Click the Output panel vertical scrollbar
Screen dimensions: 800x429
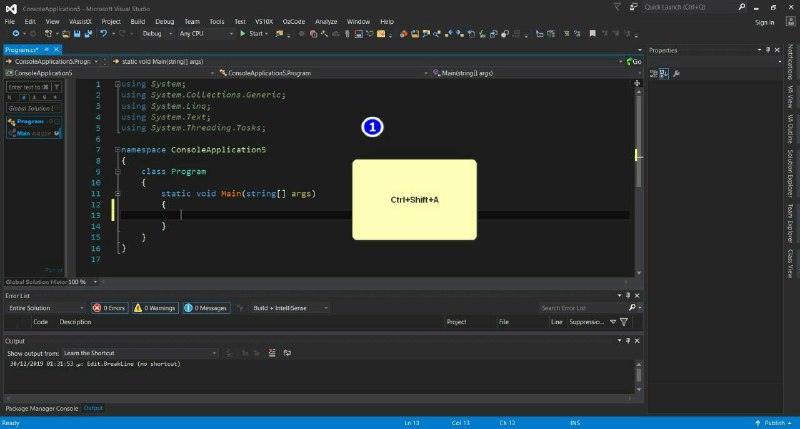coord(638,376)
